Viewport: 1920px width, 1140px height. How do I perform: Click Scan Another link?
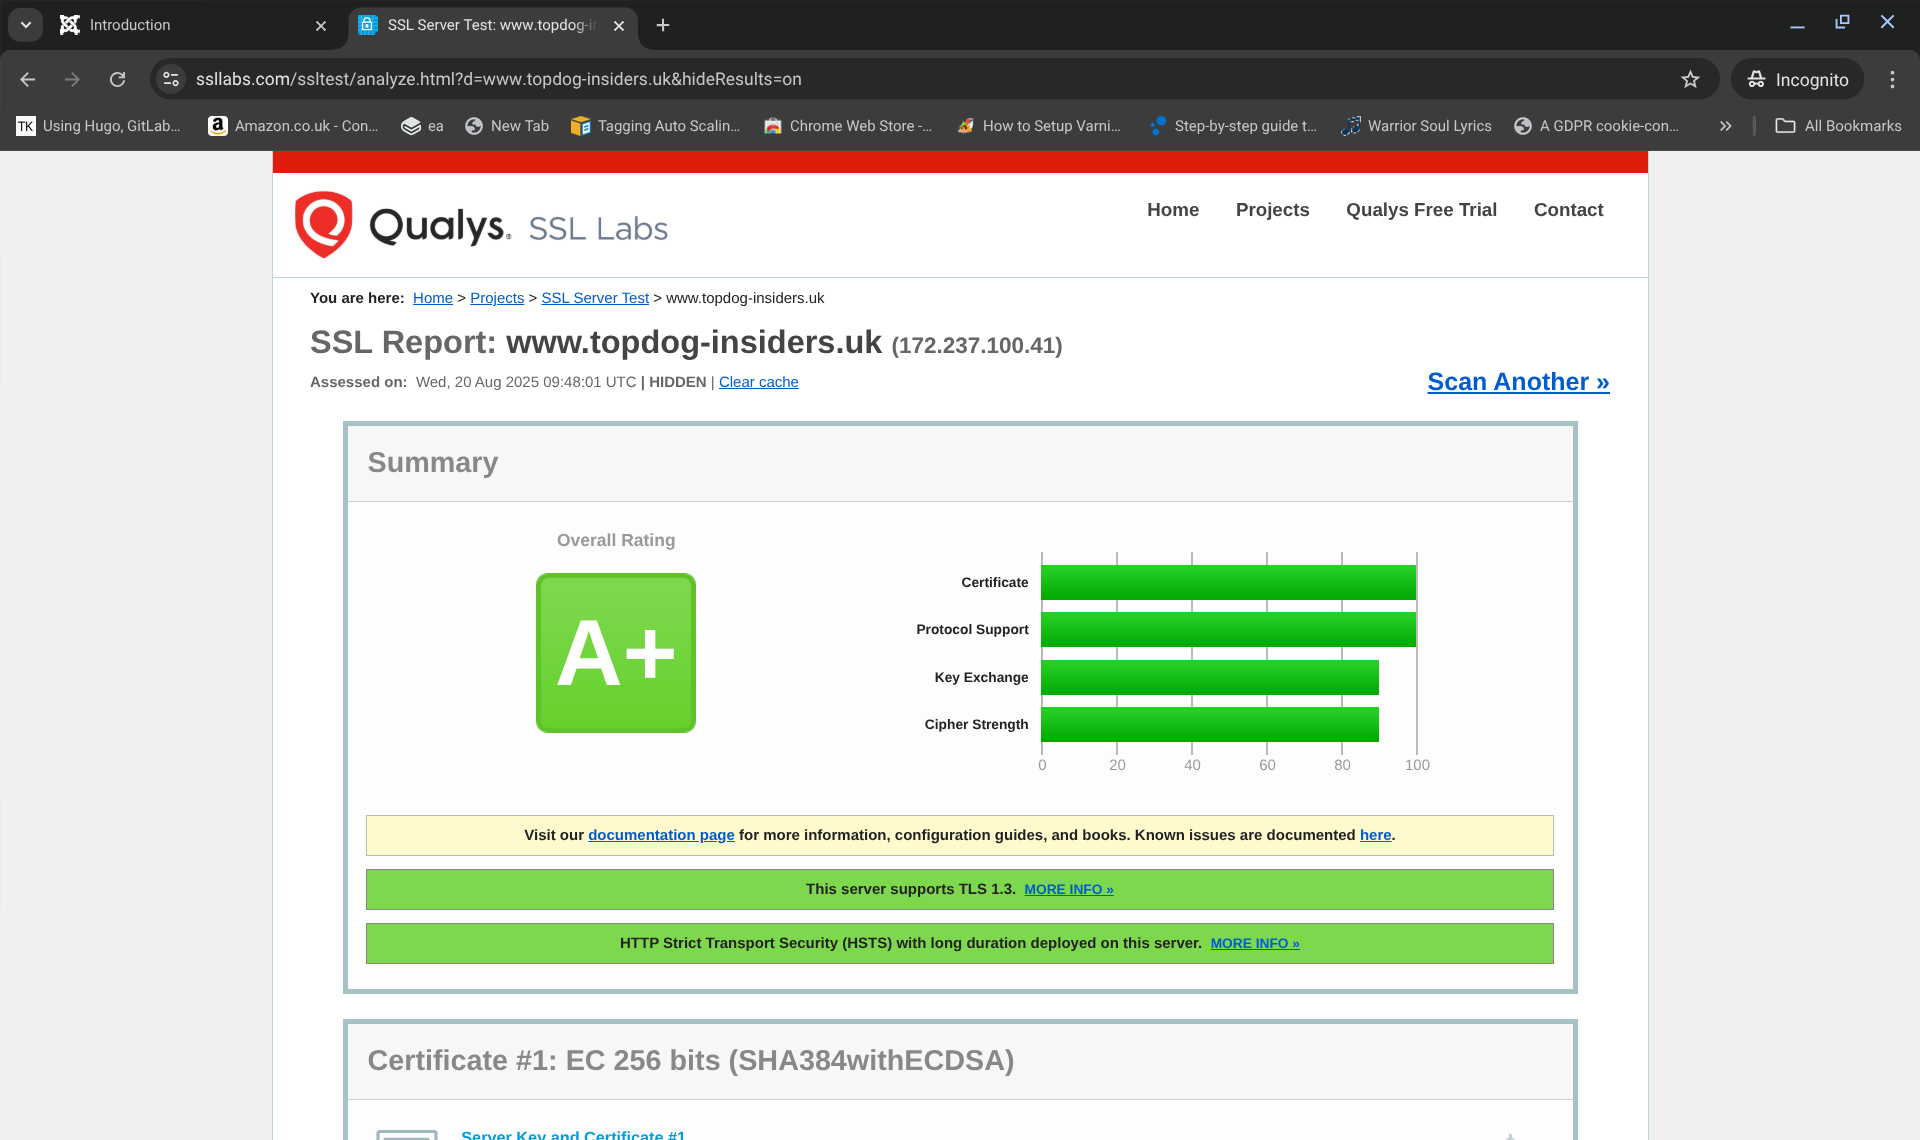[x=1518, y=382]
